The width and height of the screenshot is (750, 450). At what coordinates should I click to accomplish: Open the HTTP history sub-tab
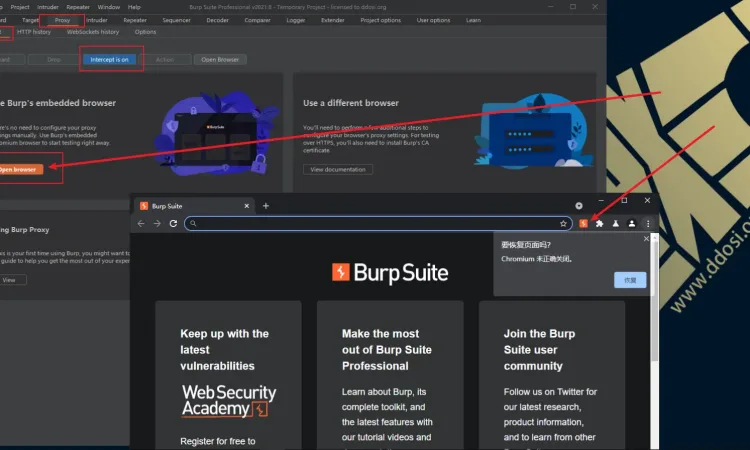click(x=33, y=32)
